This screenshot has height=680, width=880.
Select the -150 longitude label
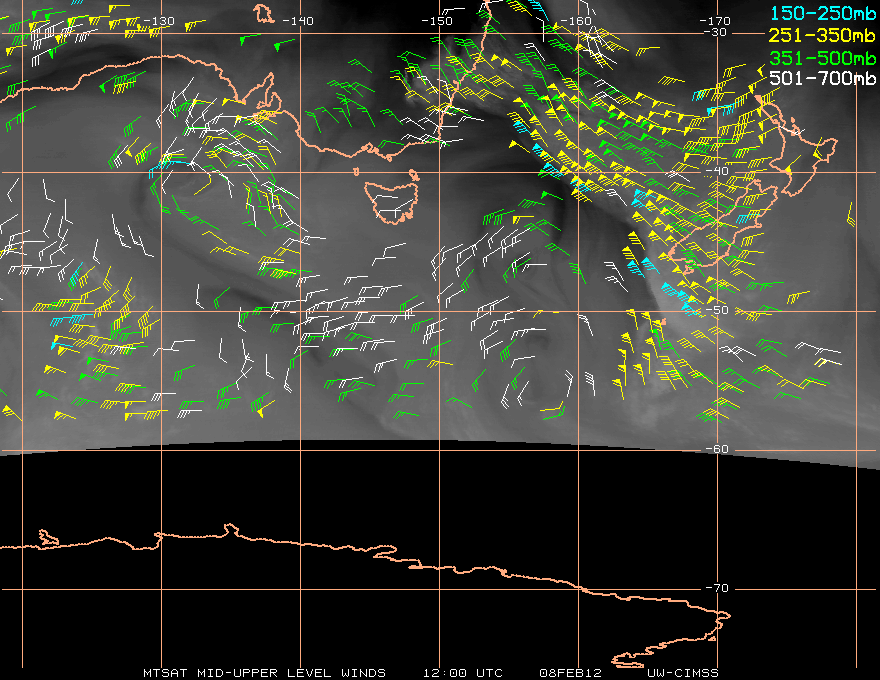pos(435,21)
